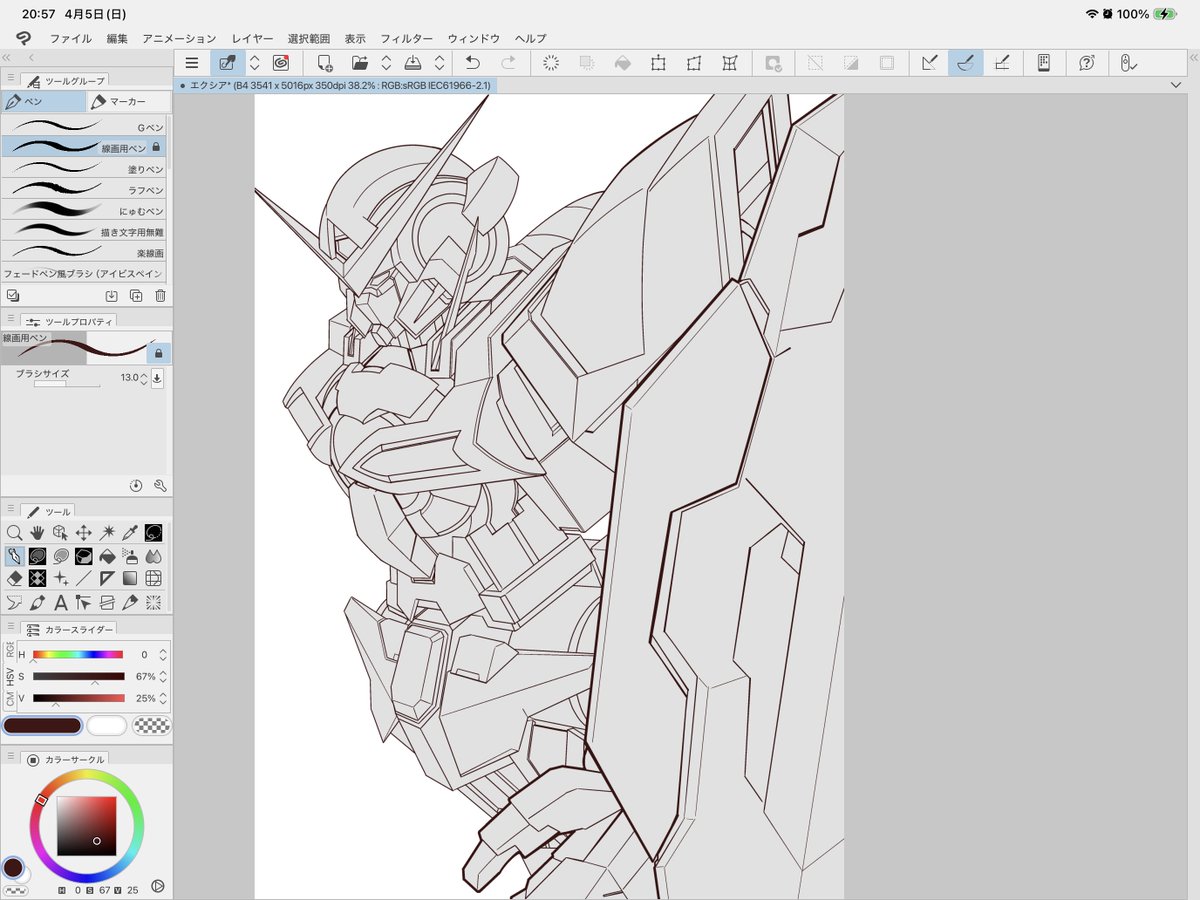Choose the Gペン sub tool
Viewport: 1200px width, 900px height.
coord(84,127)
